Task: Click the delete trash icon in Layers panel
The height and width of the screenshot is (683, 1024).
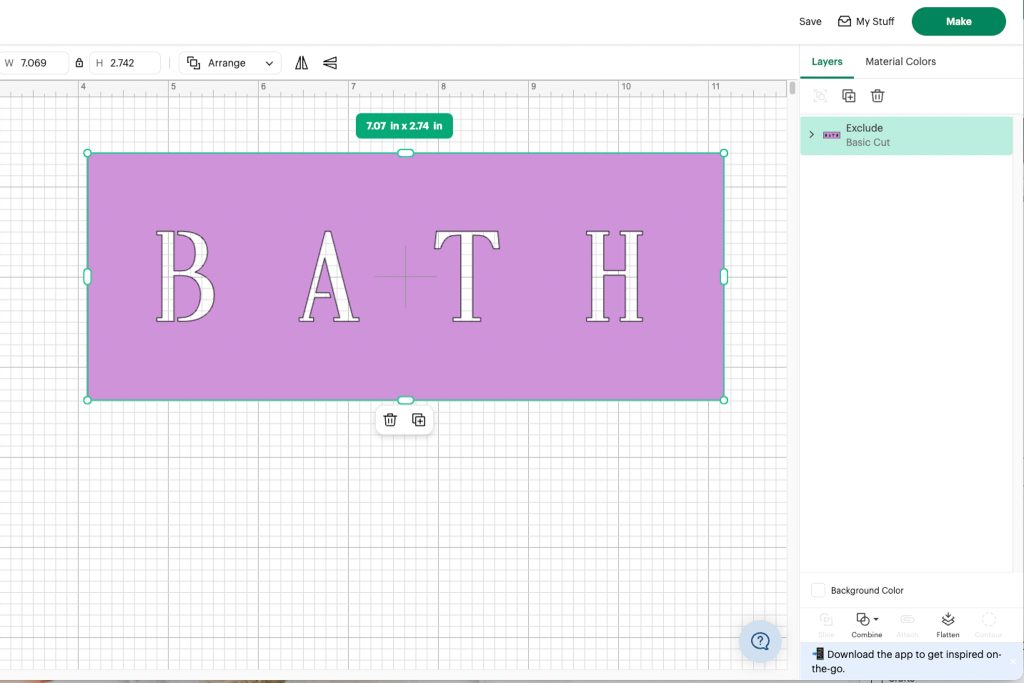Action: 877,95
